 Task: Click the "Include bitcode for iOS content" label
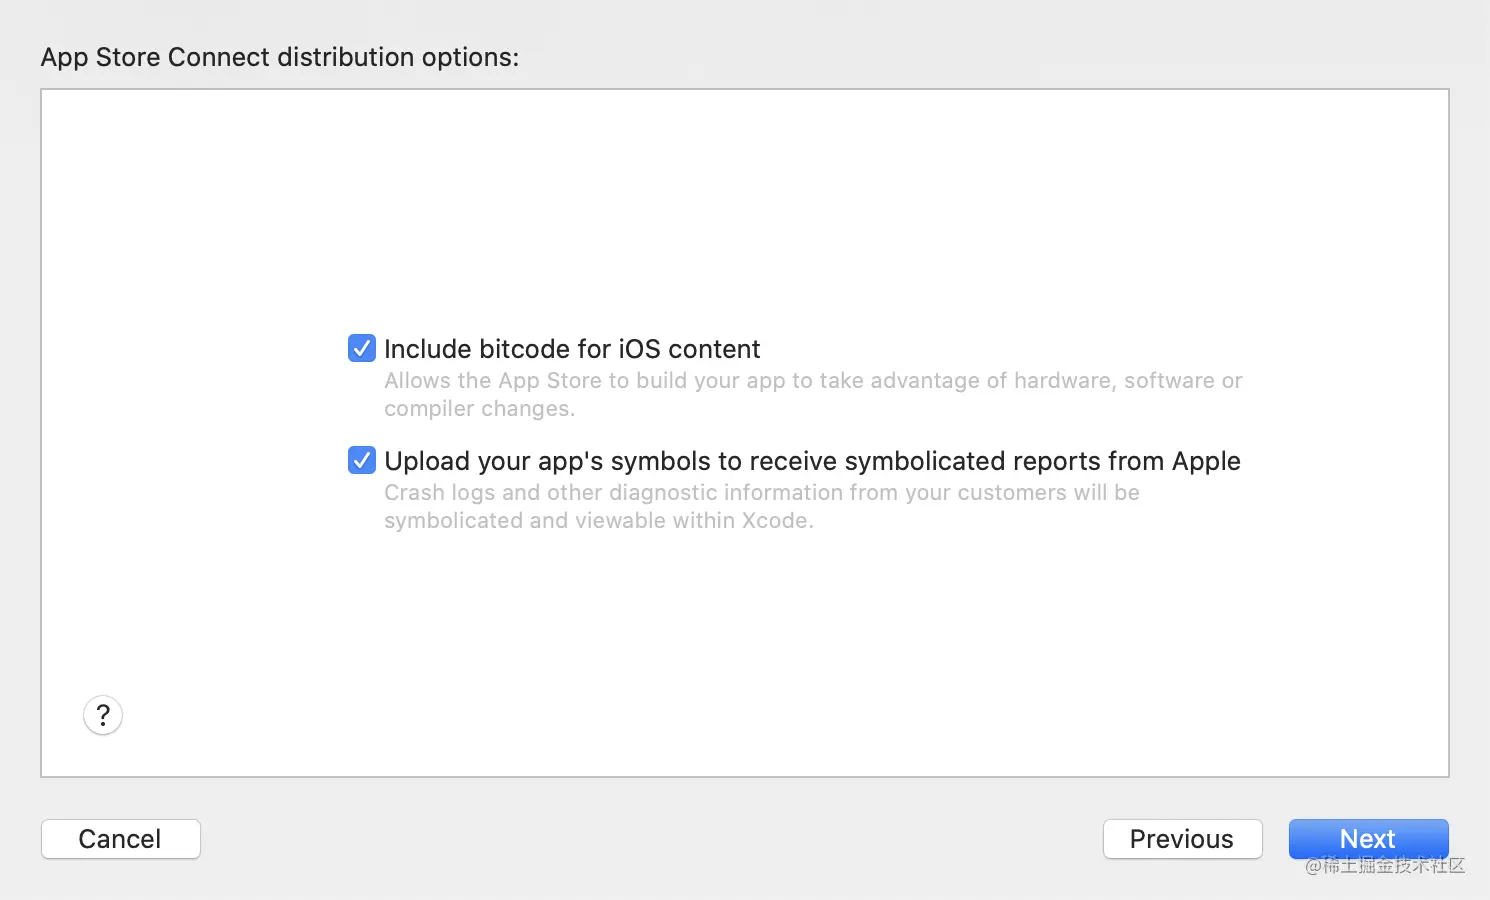click(572, 349)
